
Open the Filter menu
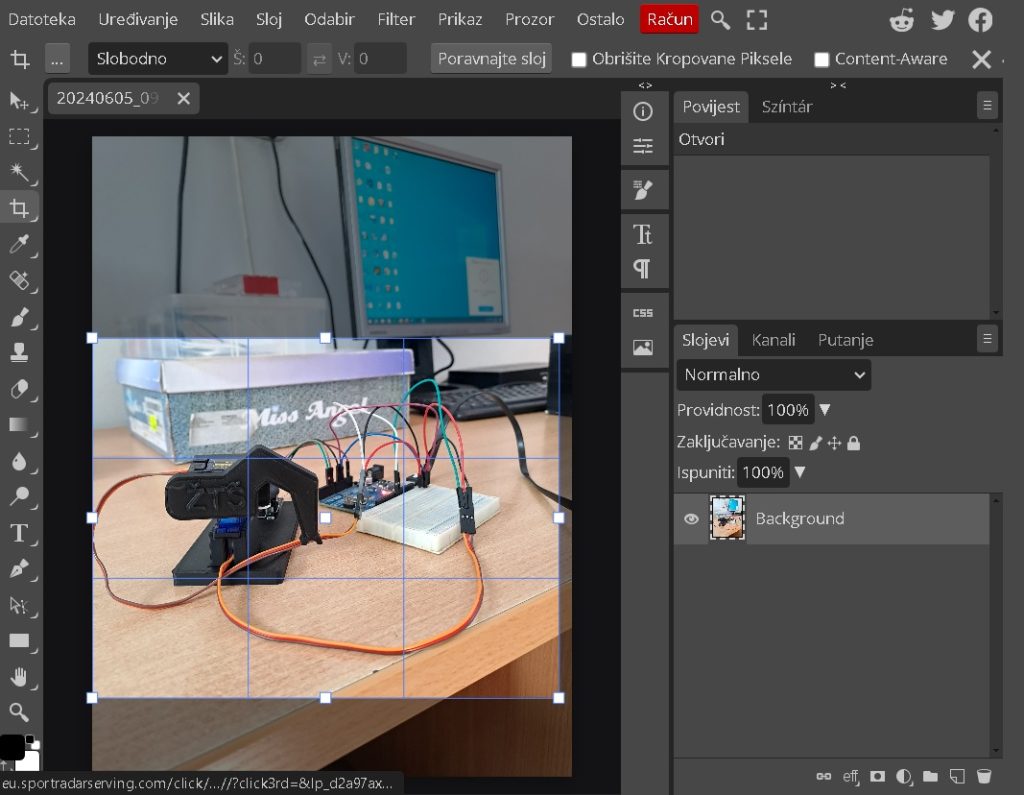[396, 19]
